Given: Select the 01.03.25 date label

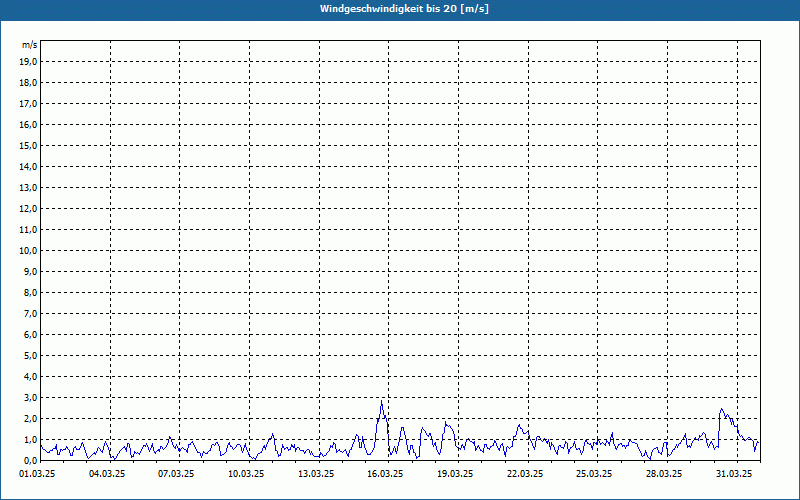Looking at the screenshot, I should coord(37,474).
